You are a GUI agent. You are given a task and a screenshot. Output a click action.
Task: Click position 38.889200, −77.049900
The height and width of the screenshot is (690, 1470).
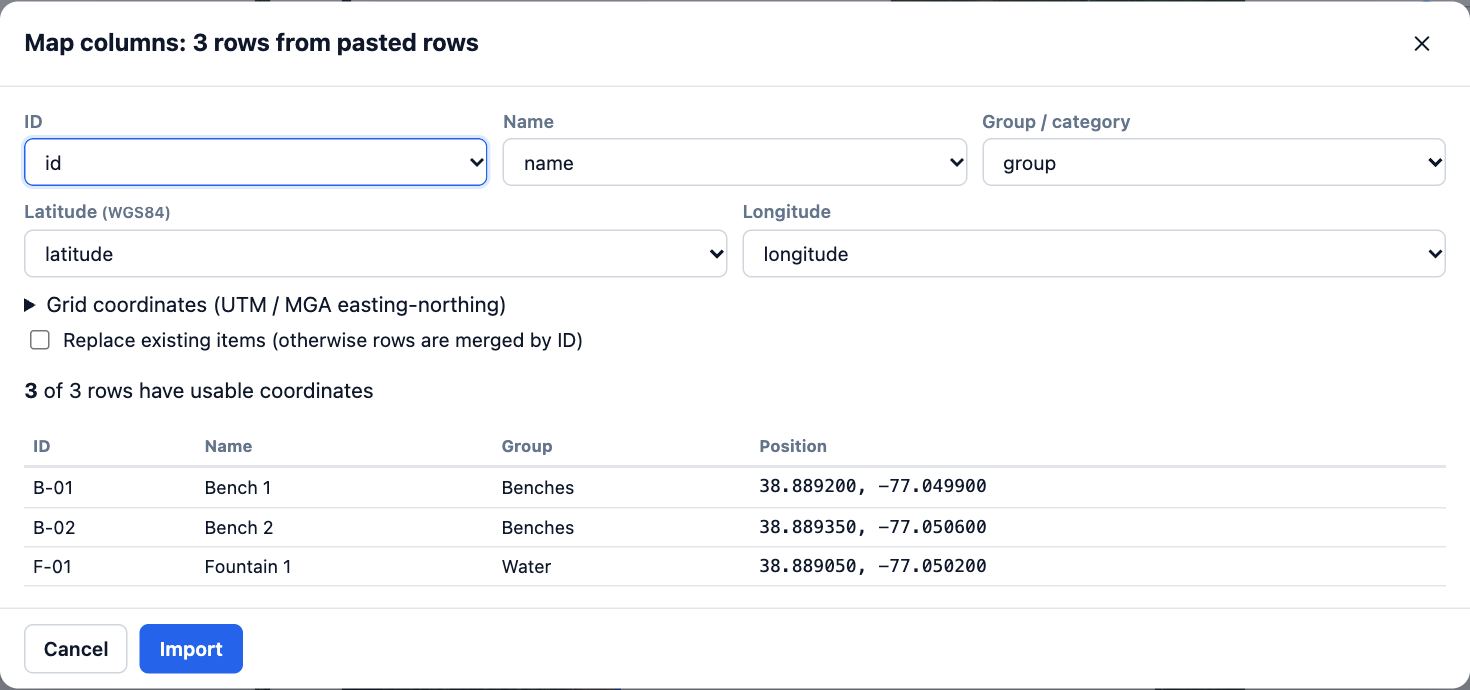point(873,487)
